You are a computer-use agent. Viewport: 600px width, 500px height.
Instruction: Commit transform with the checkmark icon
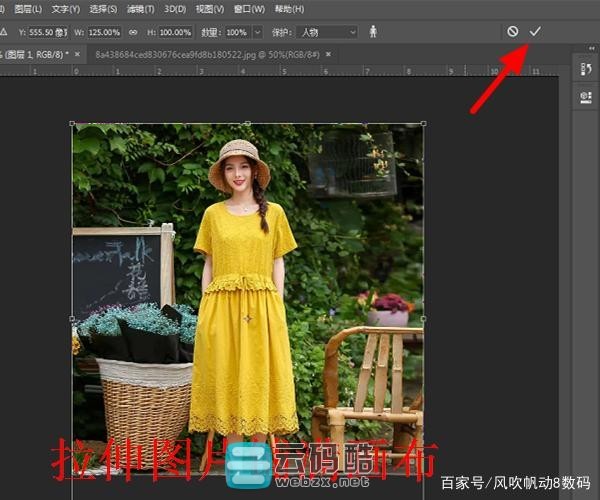[535, 31]
